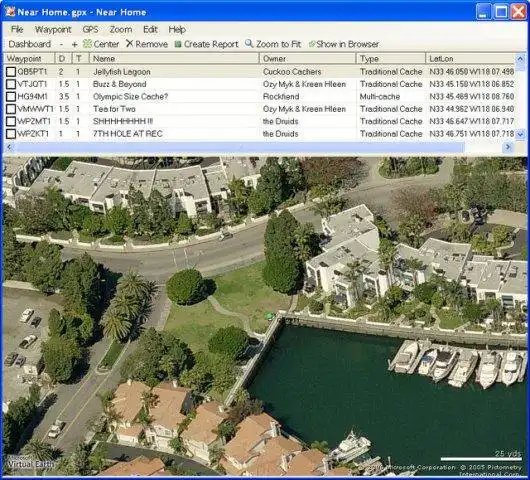Screen dimensions: 530x480
Task: Click the horizontal scroll left arrow
Action: (9, 147)
